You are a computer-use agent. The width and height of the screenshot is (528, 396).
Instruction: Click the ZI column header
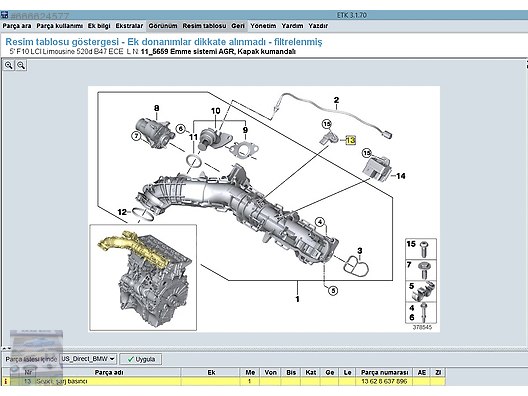click(438, 372)
